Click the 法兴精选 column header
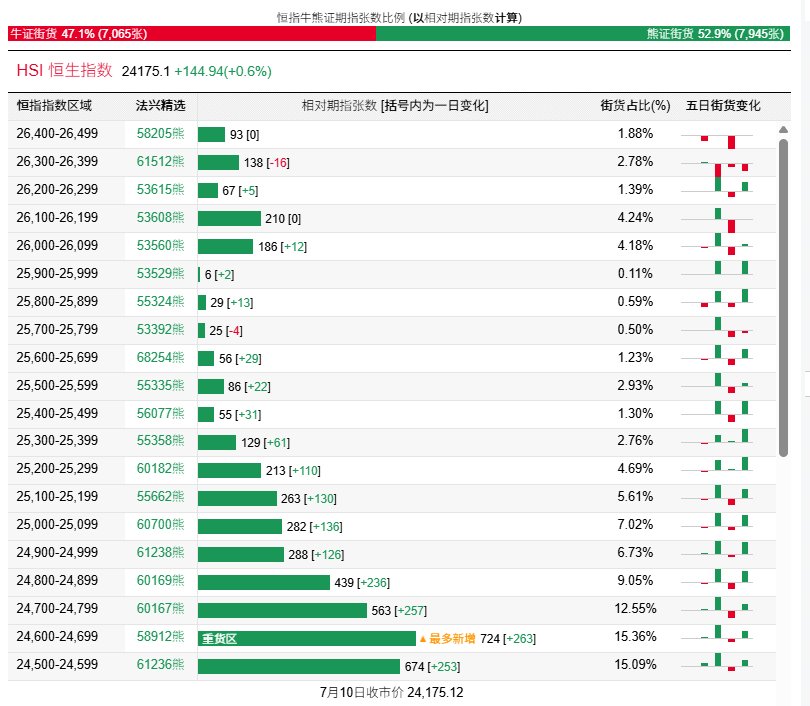 (160, 106)
